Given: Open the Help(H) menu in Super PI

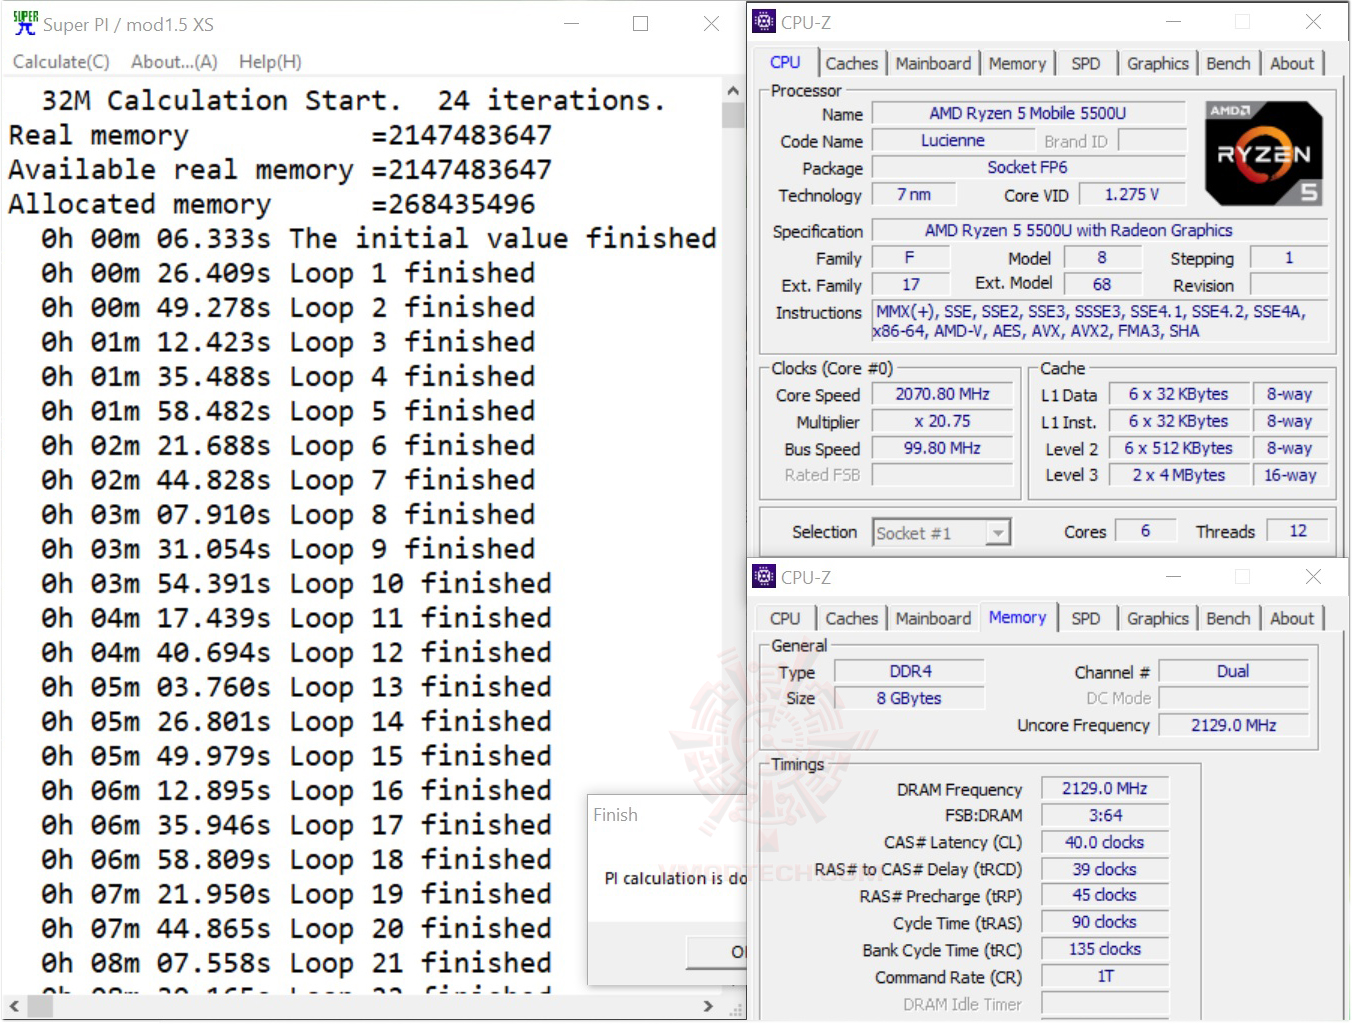Looking at the screenshot, I should click(x=270, y=61).
